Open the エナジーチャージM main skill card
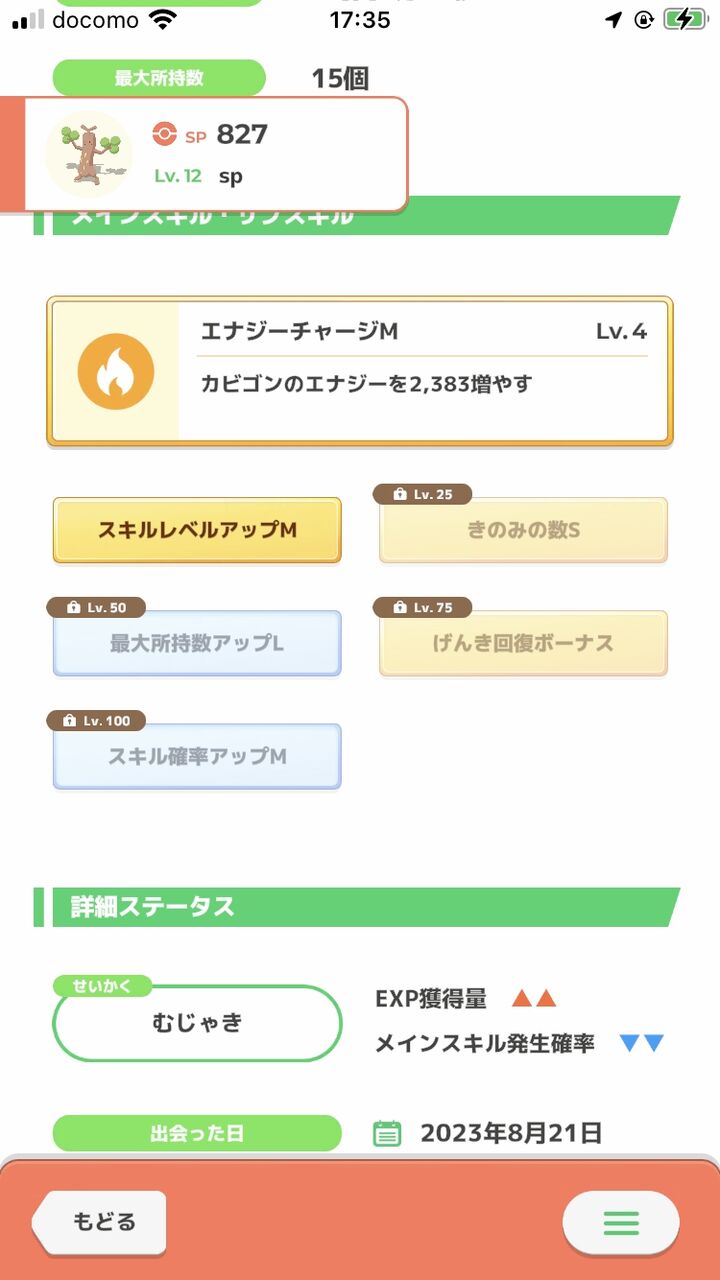The image size is (720, 1280). (x=360, y=371)
